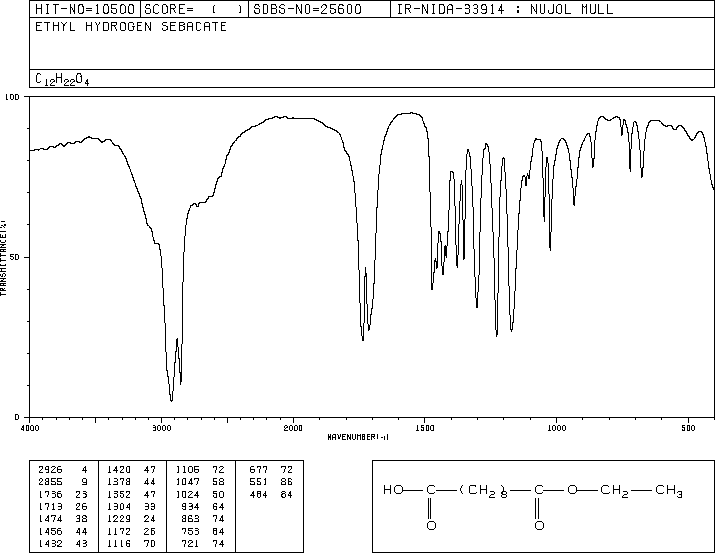This screenshot has height=553, width=715.
Task: Select peak value 484 in the table
Action: pyautogui.click(x=259, y=494)
